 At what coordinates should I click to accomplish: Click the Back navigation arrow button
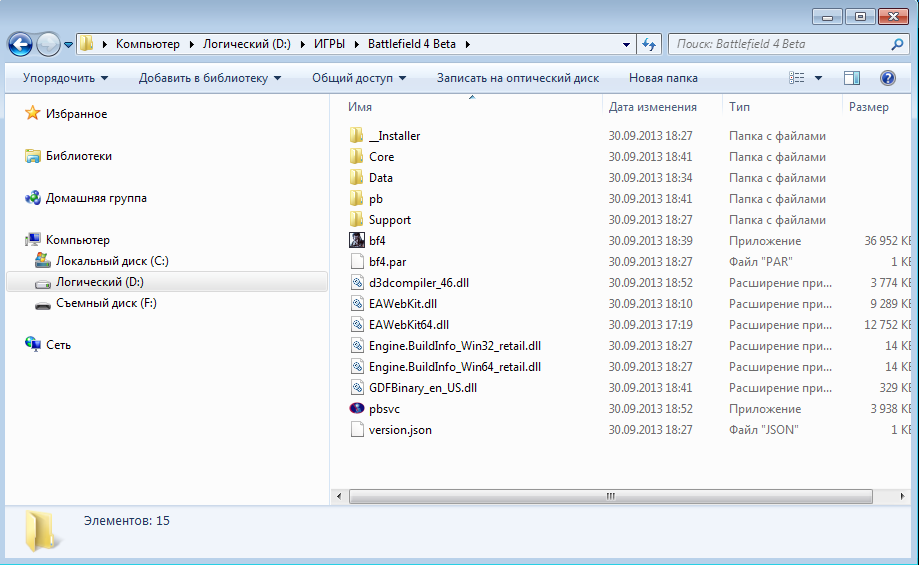(x=21, y=44)
